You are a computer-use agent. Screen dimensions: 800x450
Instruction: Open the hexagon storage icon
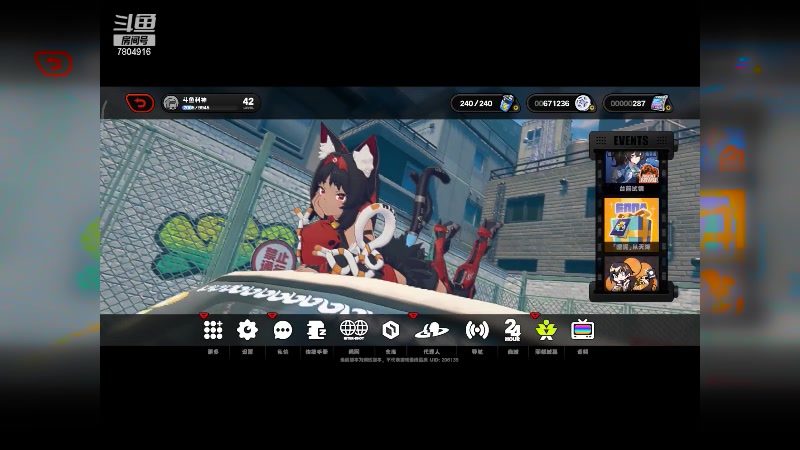click(x=391, y=330)
